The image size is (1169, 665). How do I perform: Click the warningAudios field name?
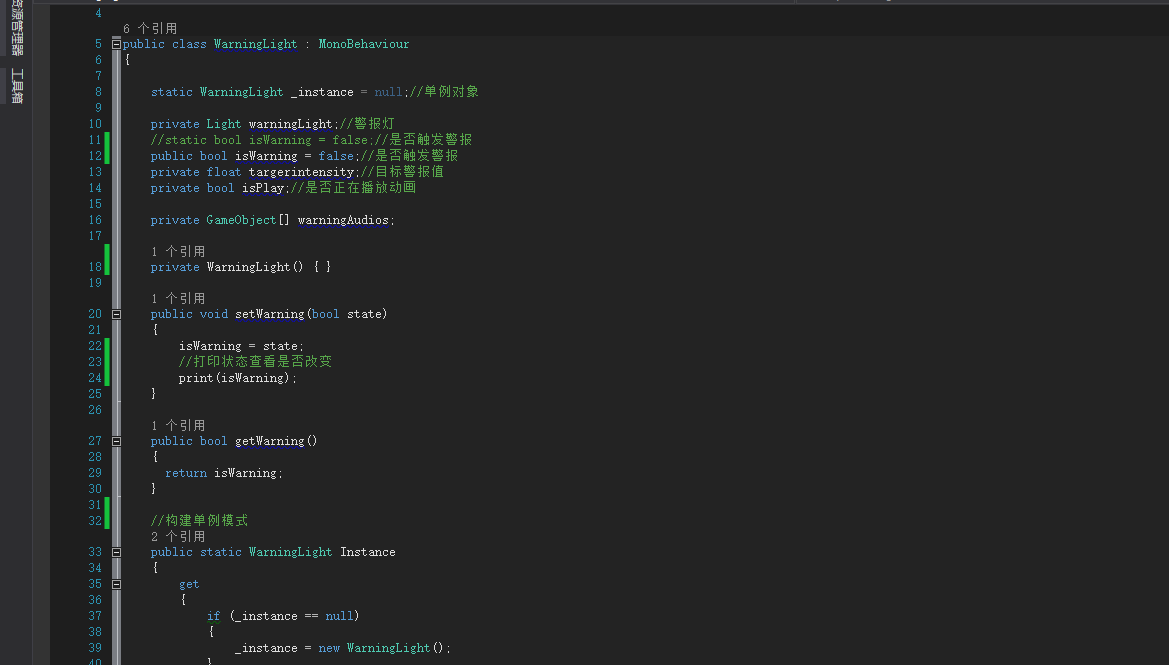click(343, 220)
